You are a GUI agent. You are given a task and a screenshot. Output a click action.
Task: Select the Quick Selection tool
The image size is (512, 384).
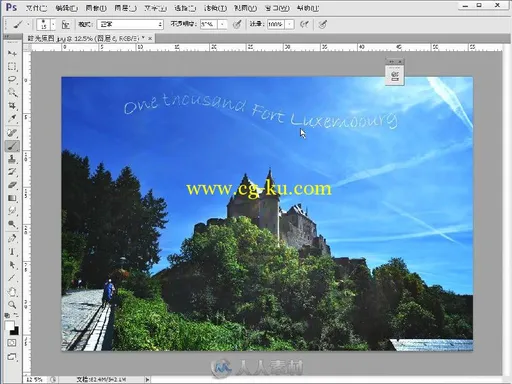[x=12, y=92]
